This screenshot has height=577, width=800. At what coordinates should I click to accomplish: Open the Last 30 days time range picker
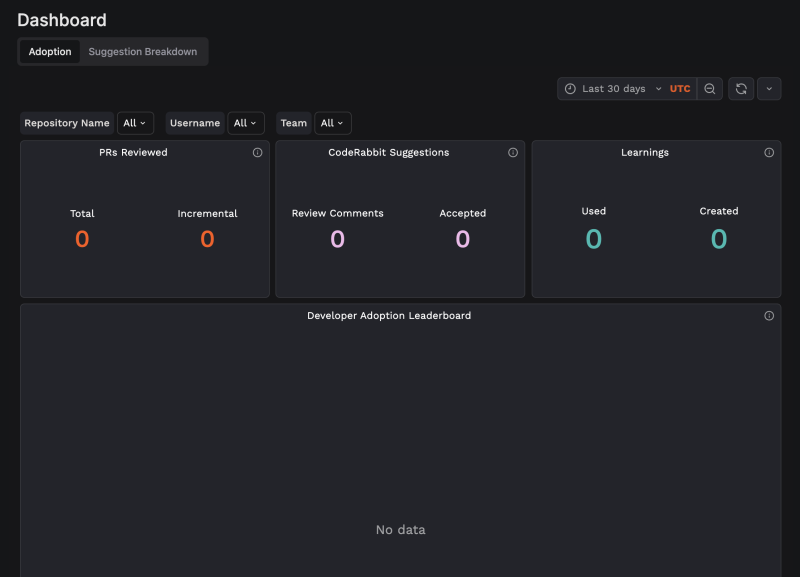click(x=613, y=89)
